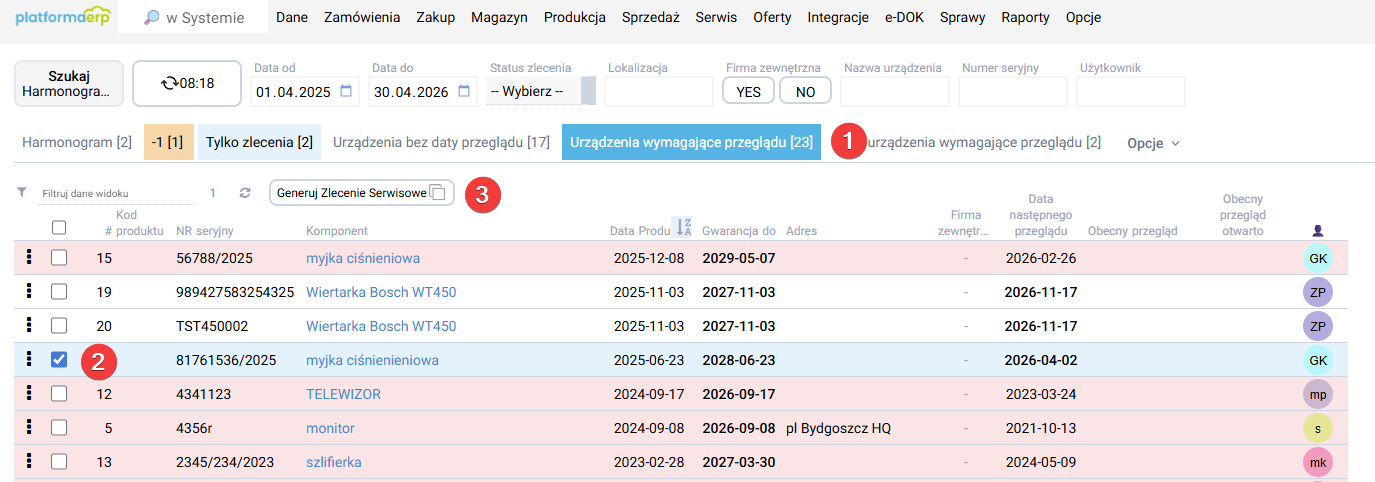Open the szlifierka component link
The image size is (1375, 482).
pyautogui.click(x=334, y=462)
